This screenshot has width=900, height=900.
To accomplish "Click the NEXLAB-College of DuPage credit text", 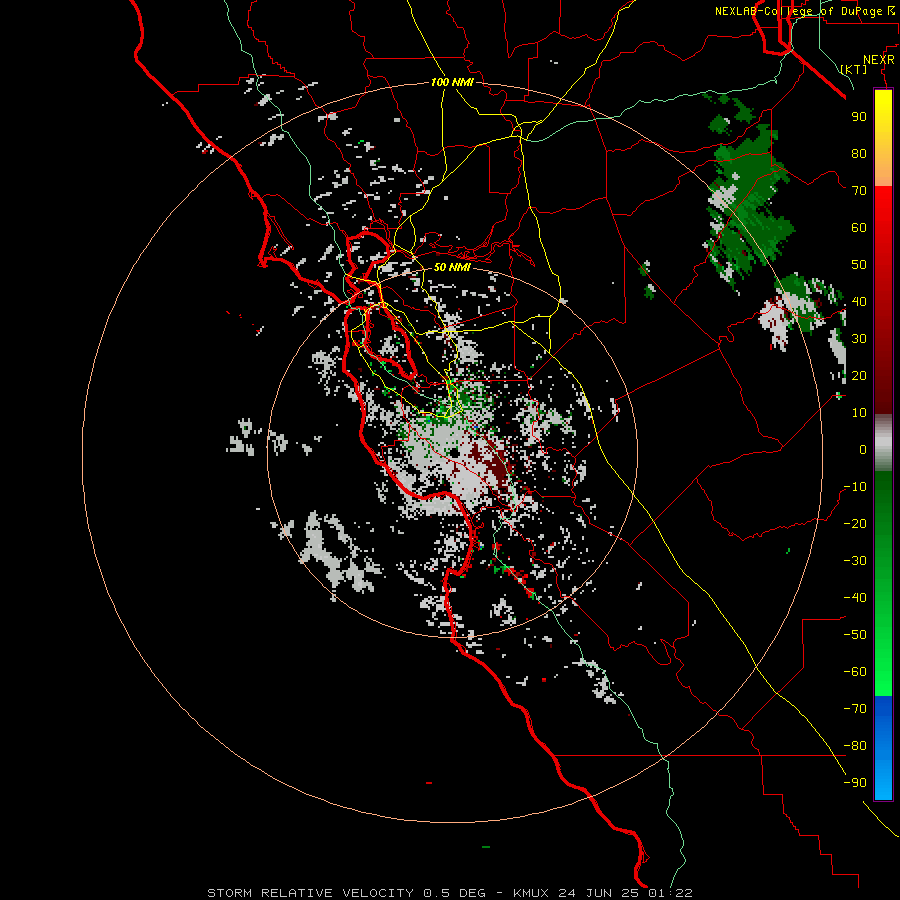I will [x=804, y=11].
